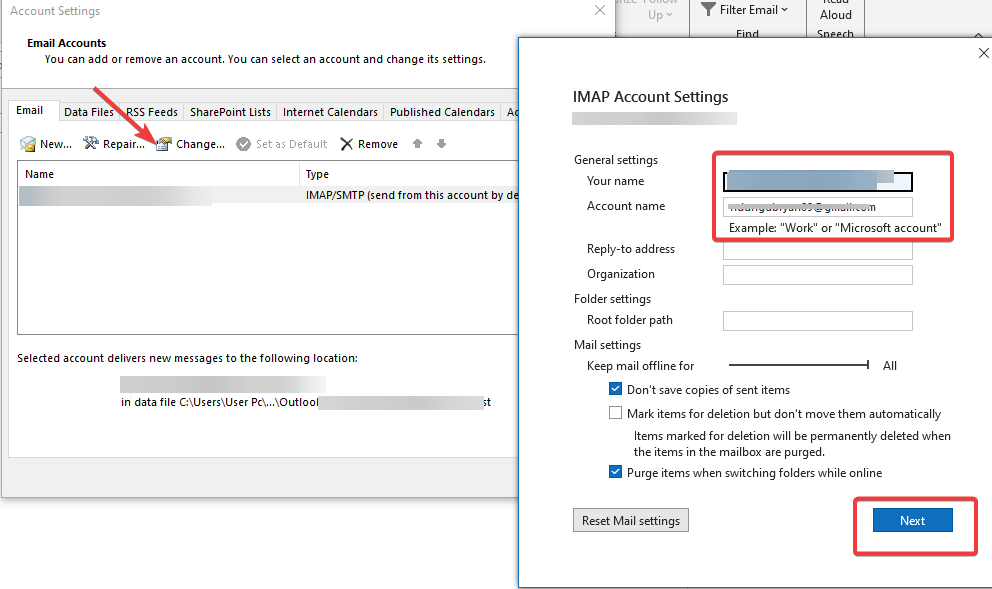This screenshot has width=992, height=589.
Task: Select the Repair account icon
Action: click(x=88, y=143)
